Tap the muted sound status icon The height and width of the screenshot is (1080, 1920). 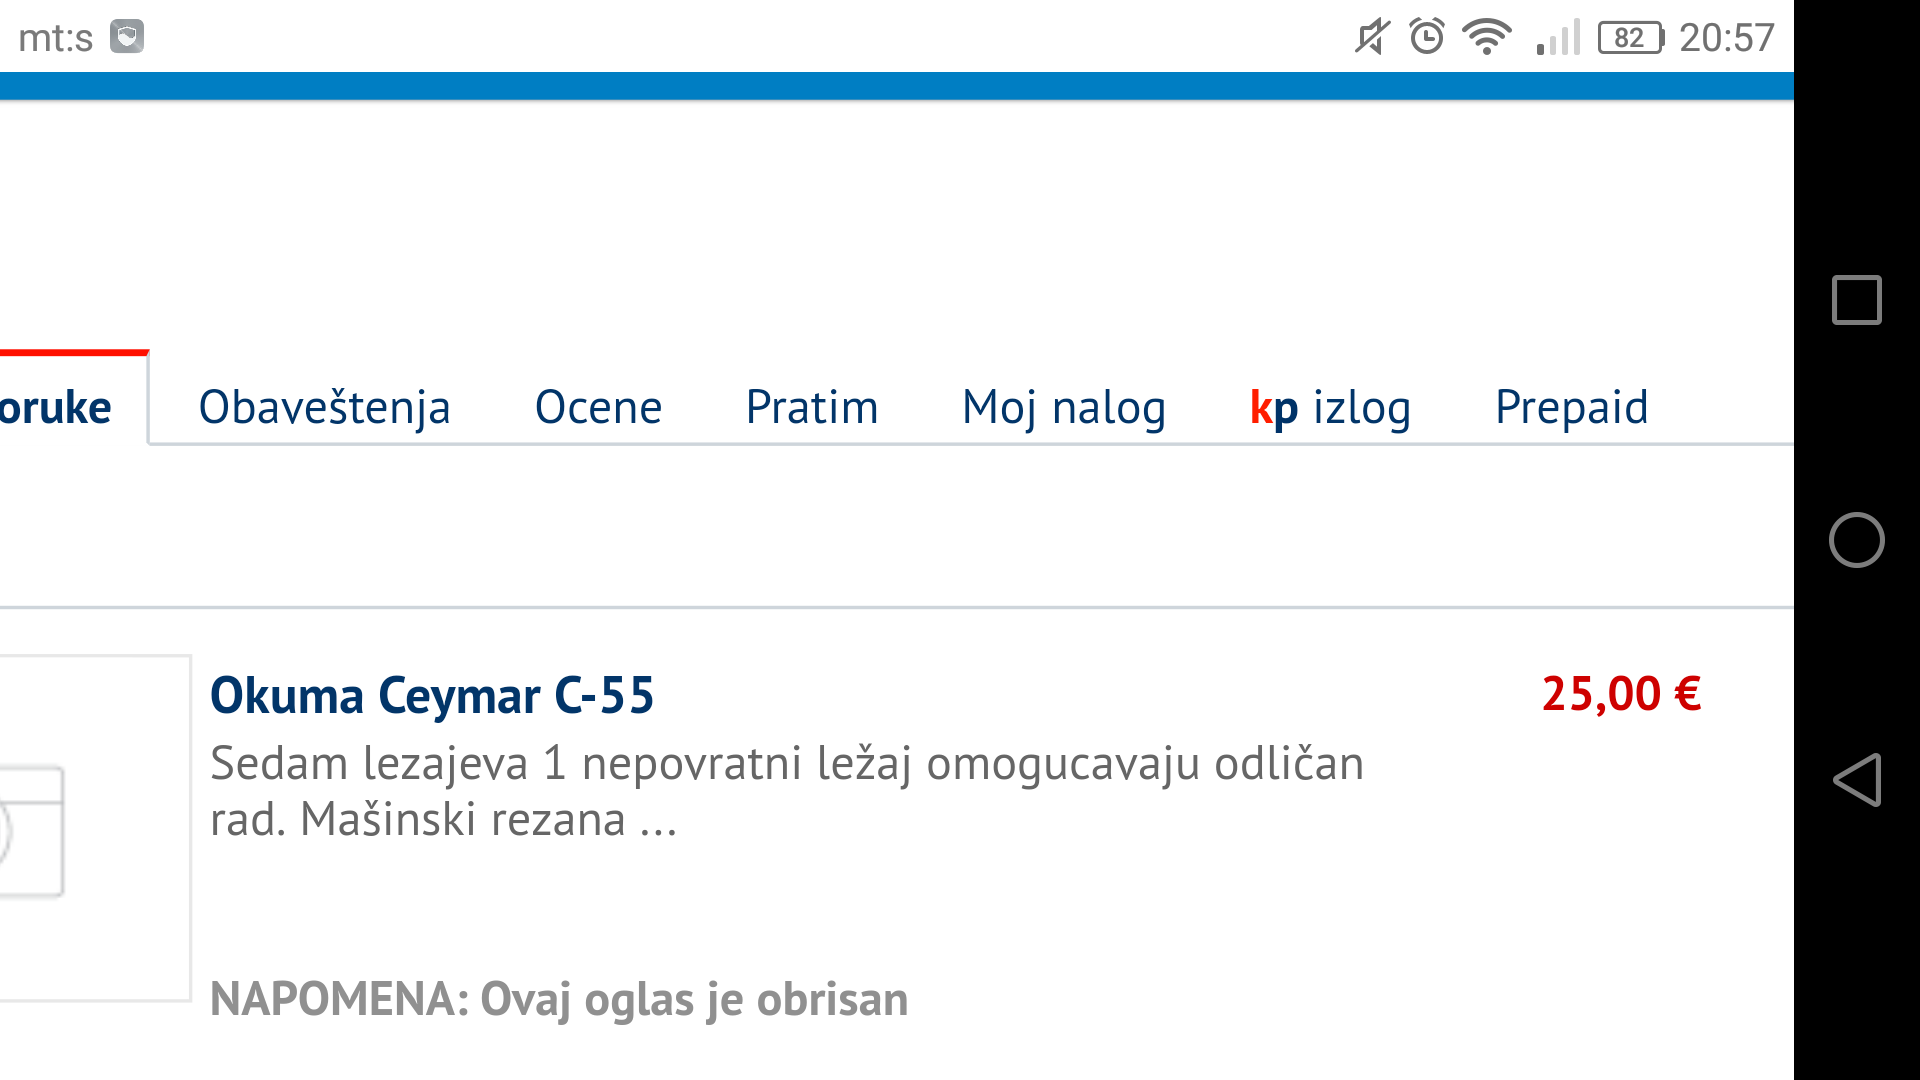[1371, 38]
